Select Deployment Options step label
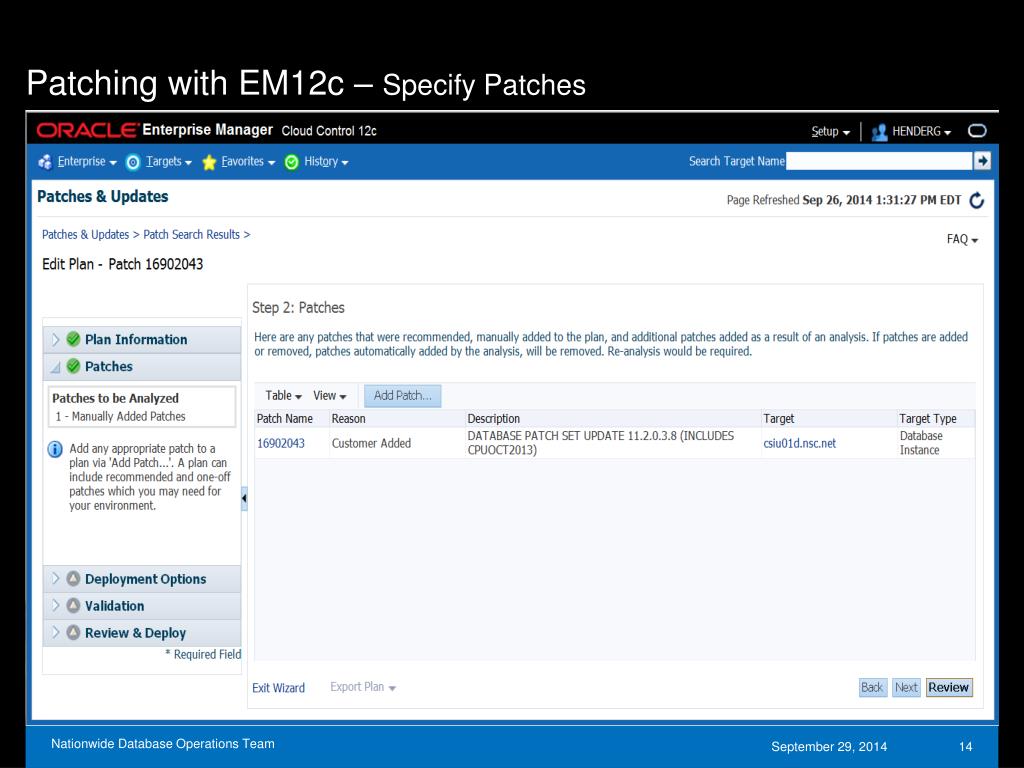Screen dimensions: 1024x768 146,579
